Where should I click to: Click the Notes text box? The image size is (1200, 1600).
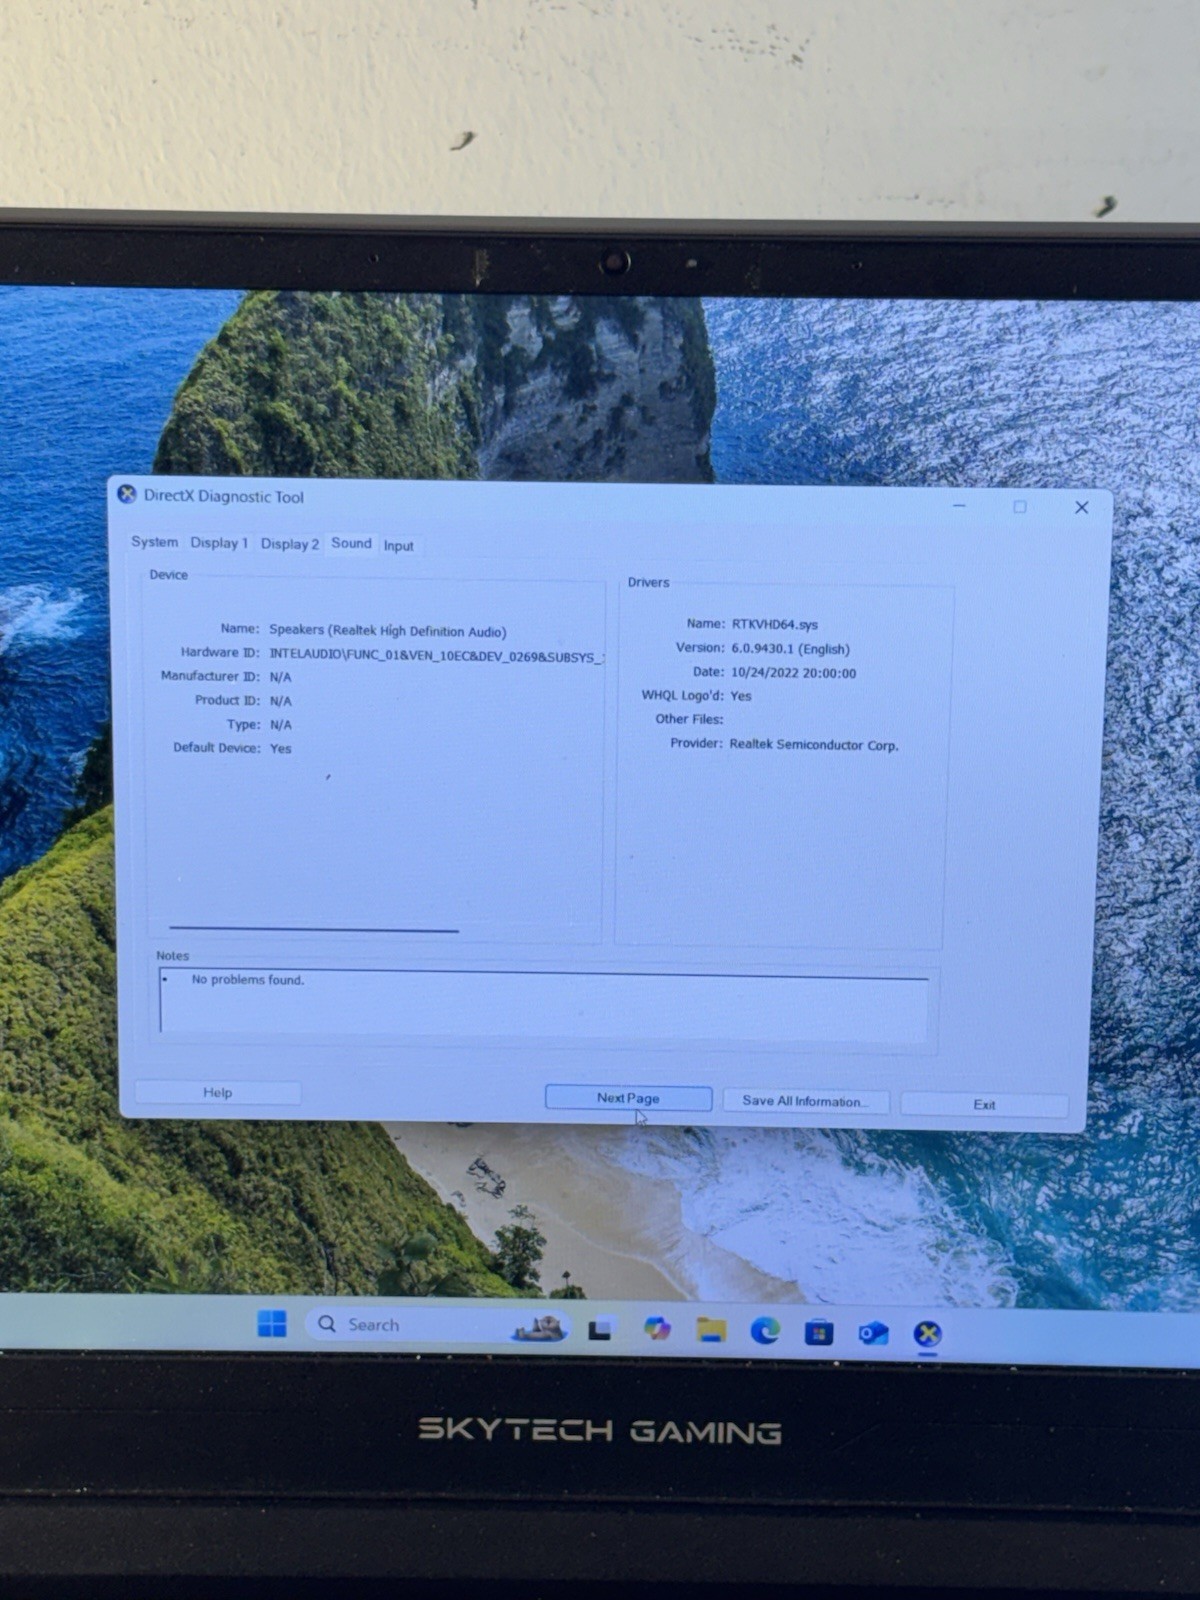544,1002
